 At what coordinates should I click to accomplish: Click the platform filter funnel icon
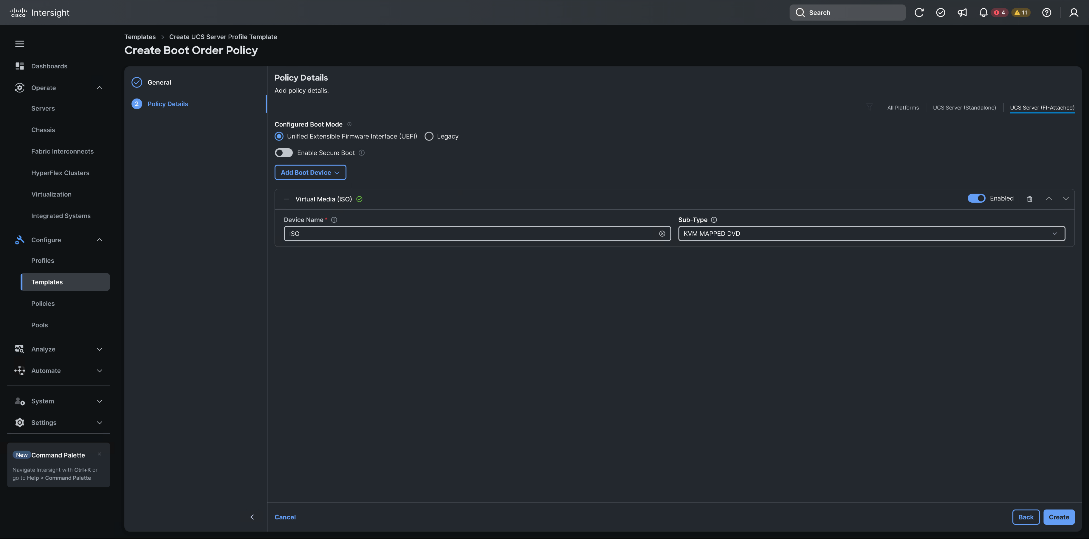click(870, 108)
